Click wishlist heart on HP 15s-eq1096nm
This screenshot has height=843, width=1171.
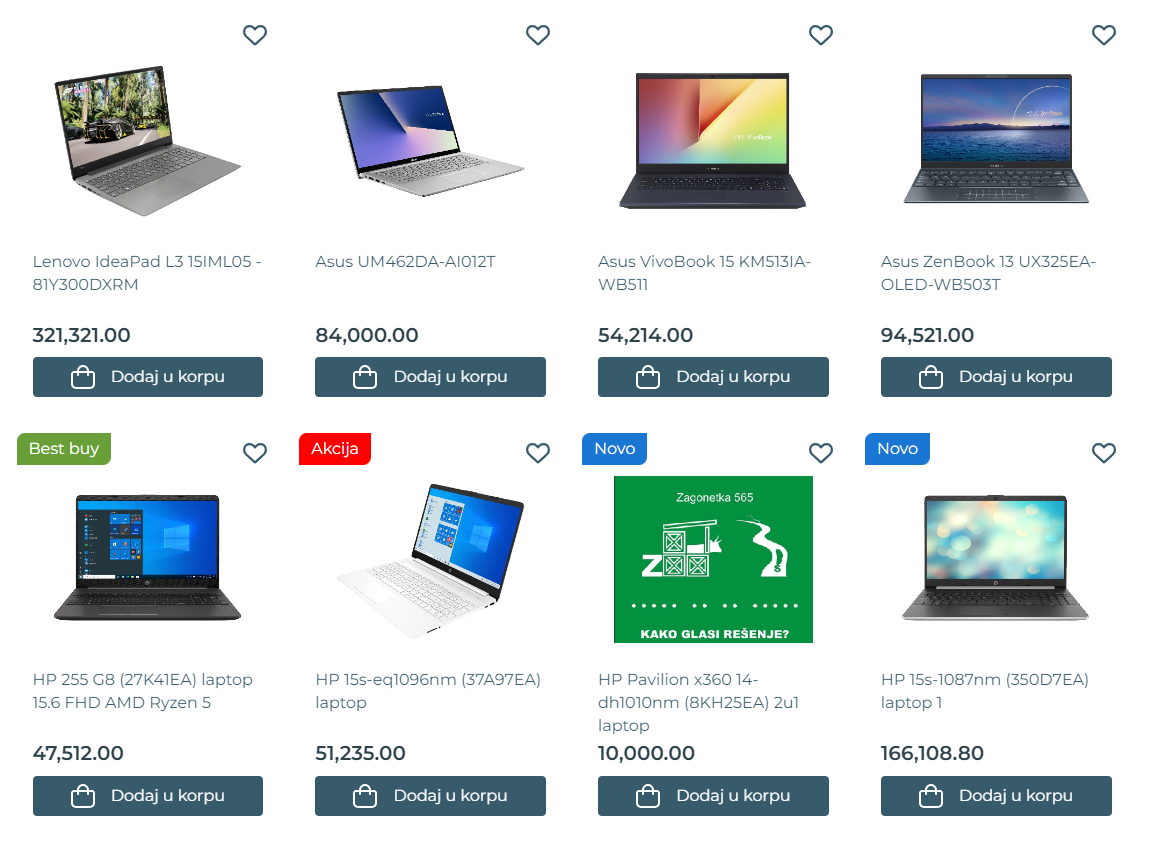pos(538,453)
